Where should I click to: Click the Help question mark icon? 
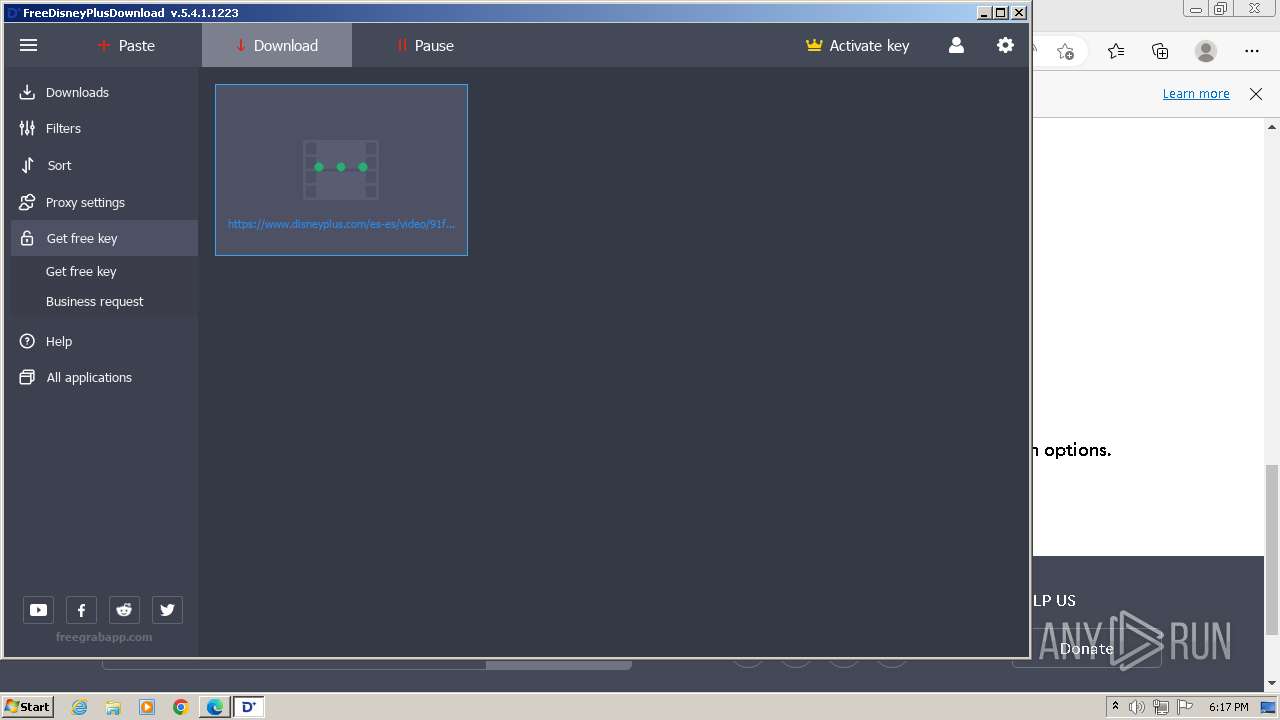click(x=27, y=341)
